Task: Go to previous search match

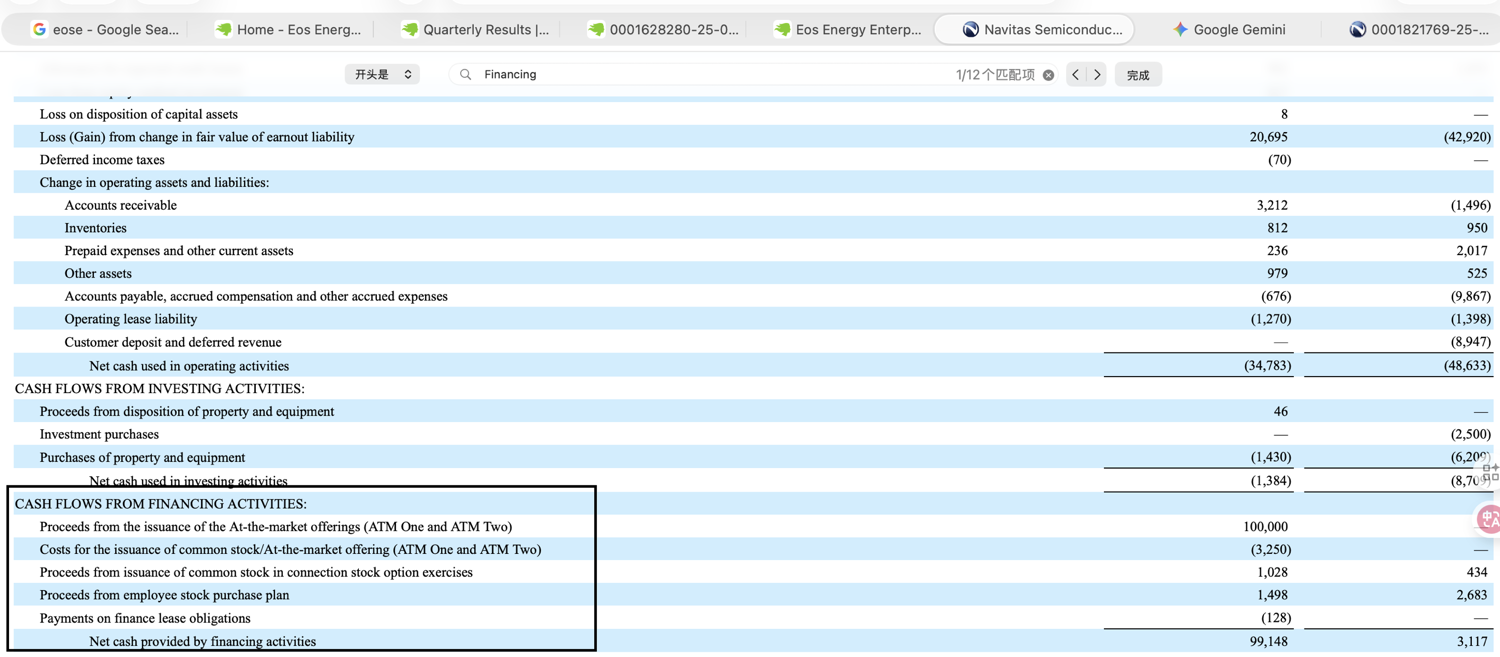Action: tap(1076, 75)
